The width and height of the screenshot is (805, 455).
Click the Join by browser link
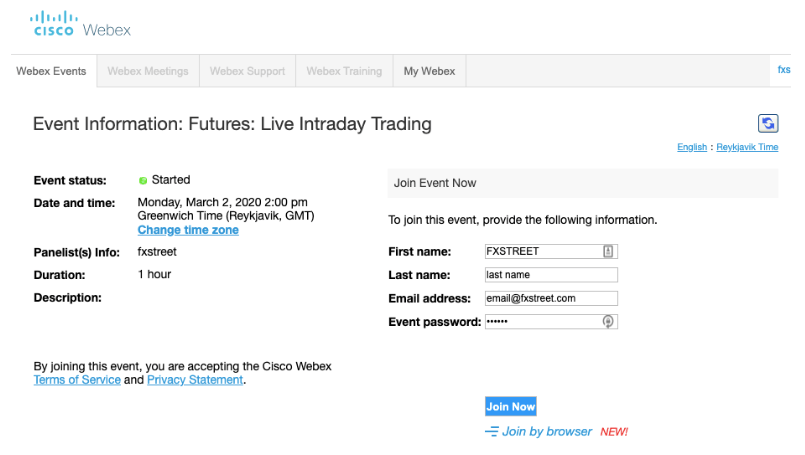pyautogui.click(x=547, y=431)
